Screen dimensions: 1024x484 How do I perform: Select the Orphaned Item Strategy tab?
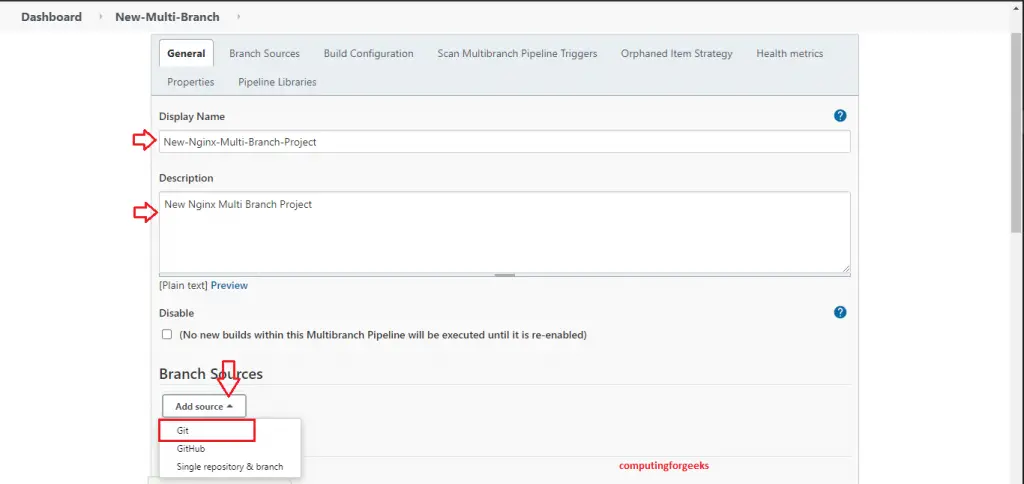pos(677,54)
